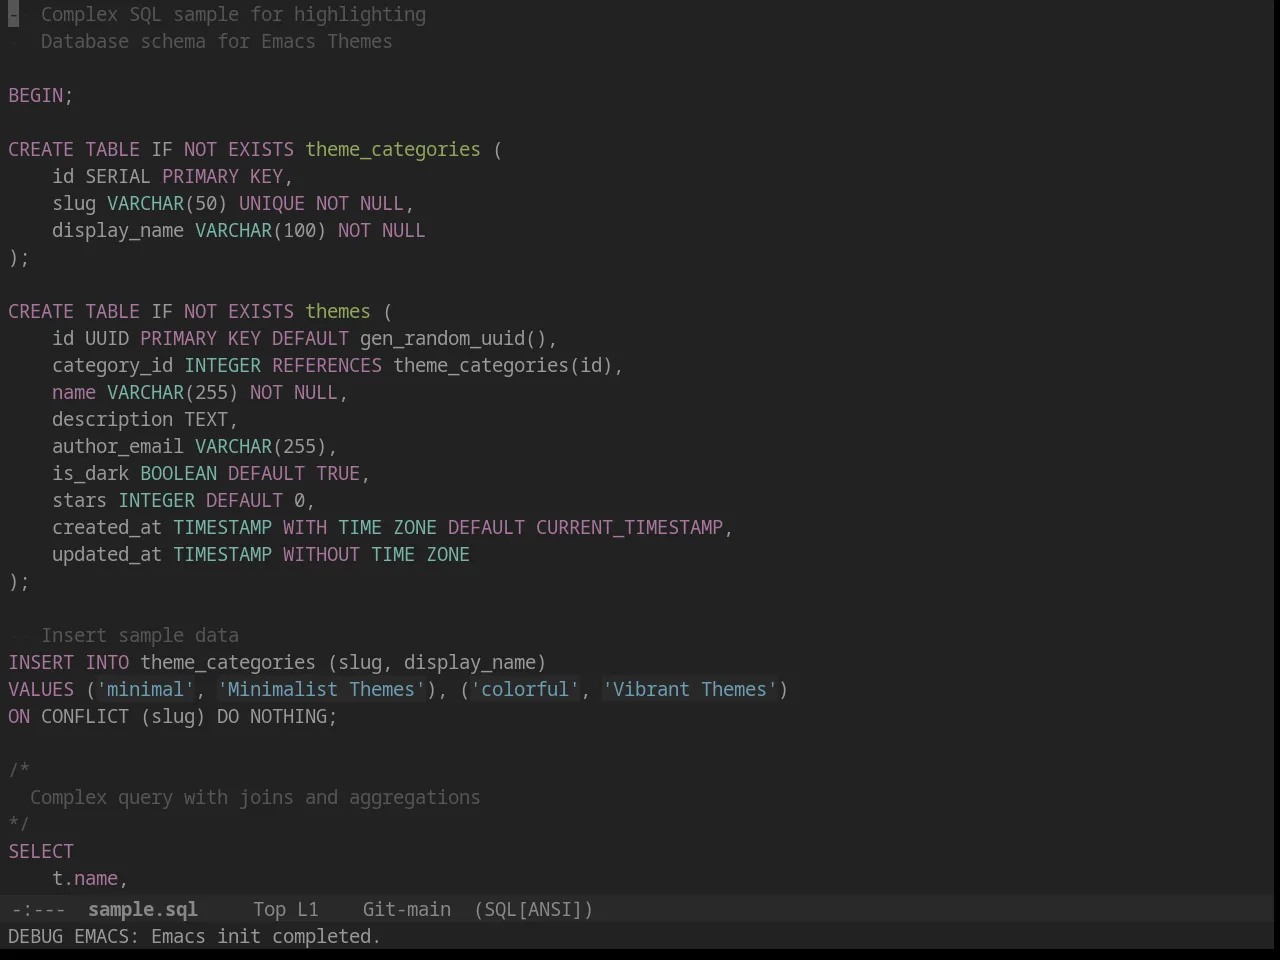
Task: Click the INSERT keyword of INSERT INTO statement
Action: click(41, 663)
